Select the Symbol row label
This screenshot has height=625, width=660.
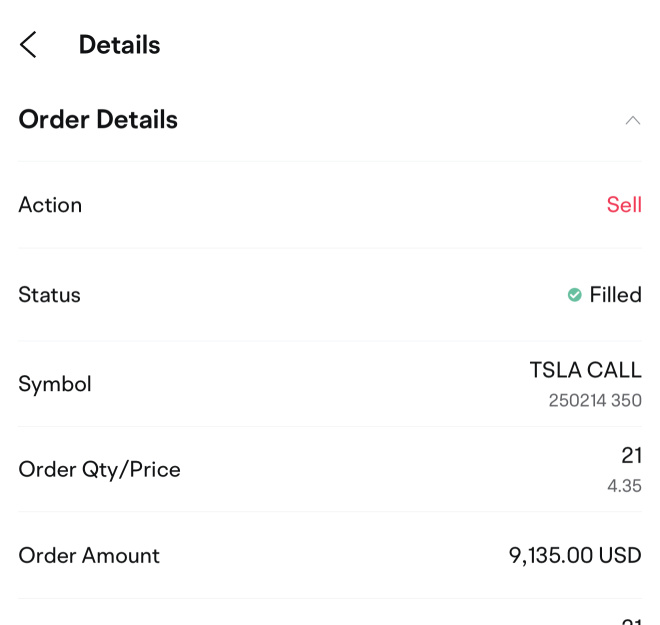pos(55,384)
